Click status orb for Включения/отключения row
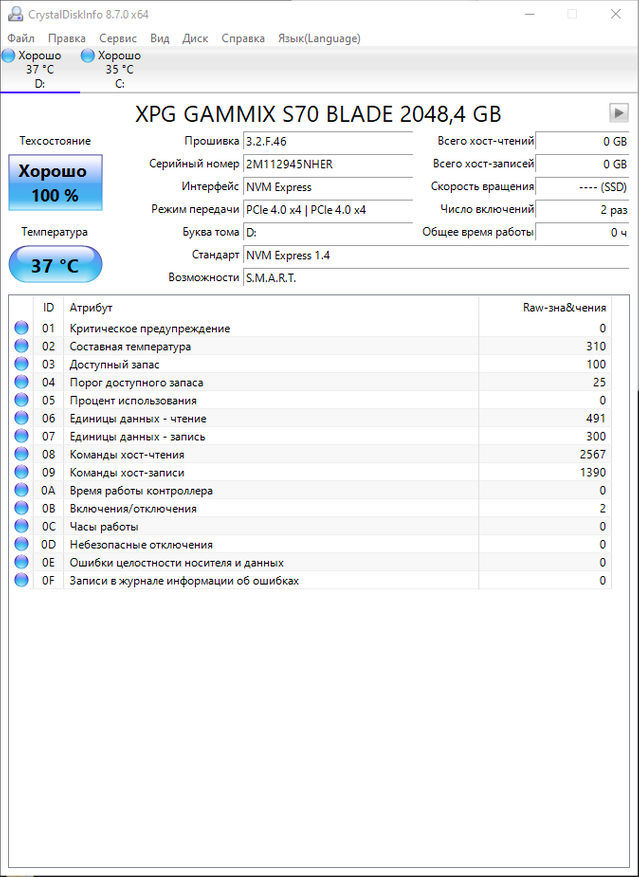The width and height of the screenshot is (639, 877). pos(21,508)
